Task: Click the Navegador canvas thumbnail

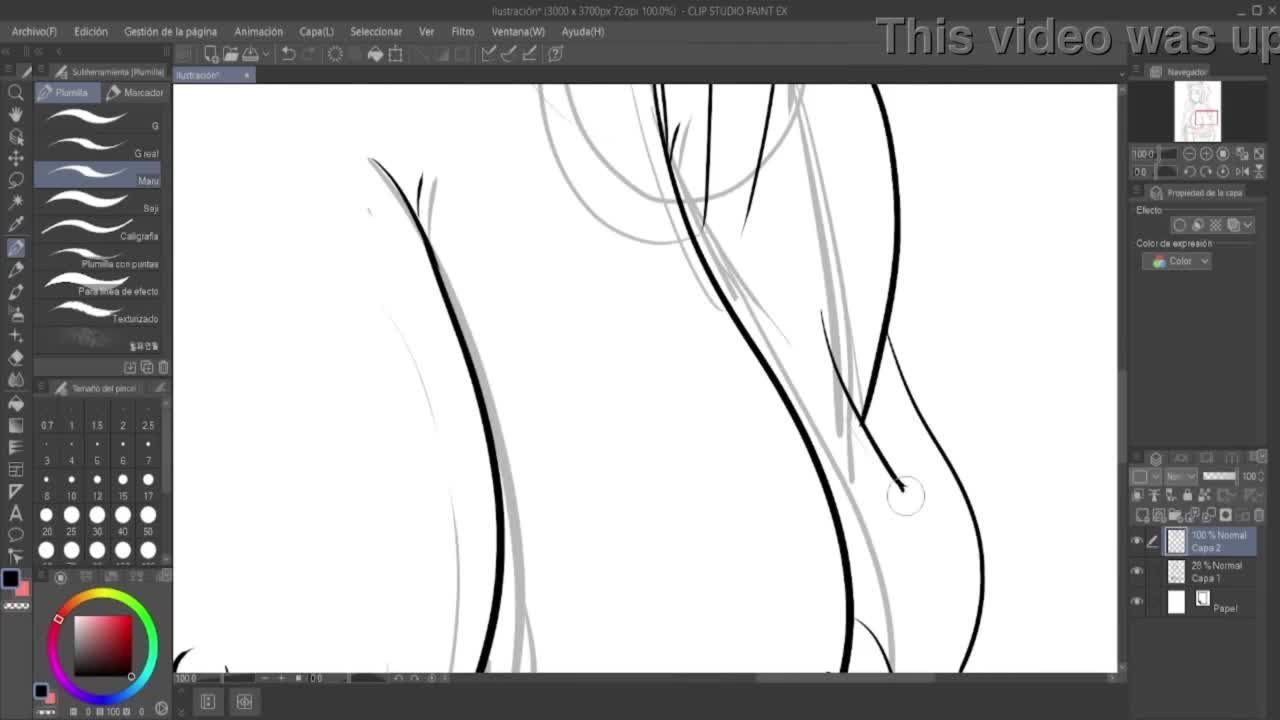Action: pyautogui.click(x=1197, y=112)
